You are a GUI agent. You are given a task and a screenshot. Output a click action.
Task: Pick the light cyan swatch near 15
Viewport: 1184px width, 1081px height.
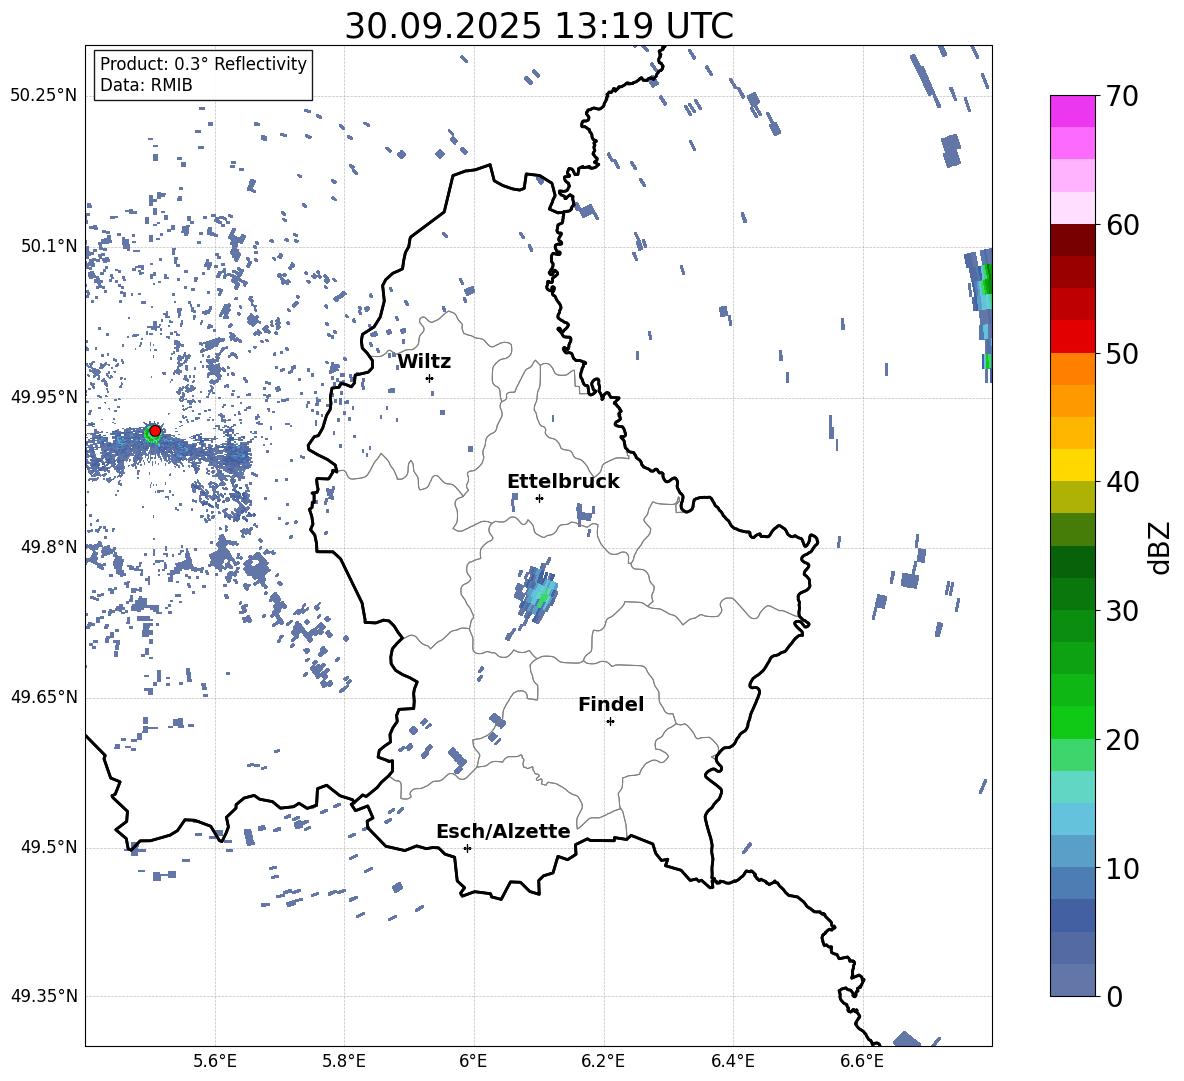tap(1072, 787)
